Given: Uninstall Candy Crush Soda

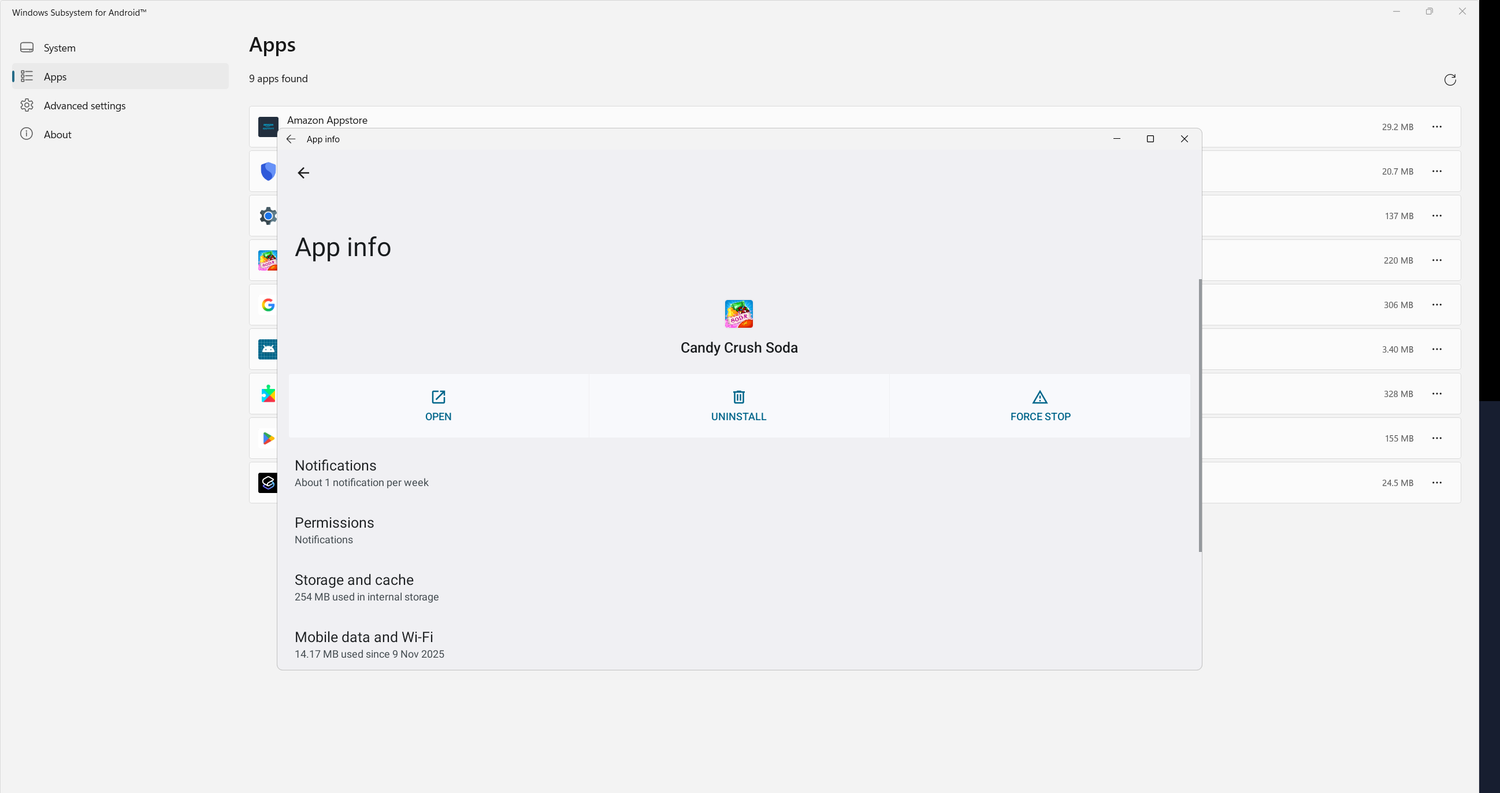Looking at the screenshot, I should [738, 406].
